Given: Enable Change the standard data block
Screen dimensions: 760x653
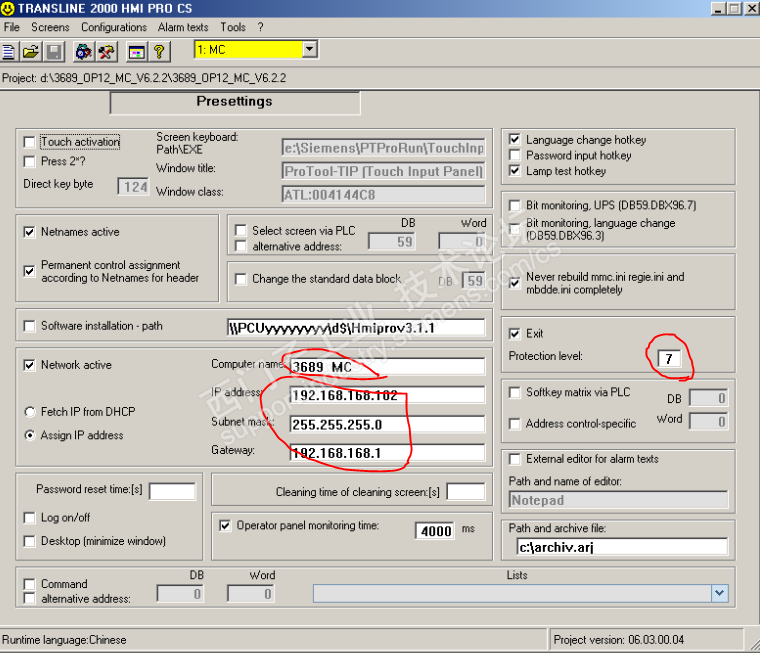Looking at the screenshot, I should tap(240, 279).
